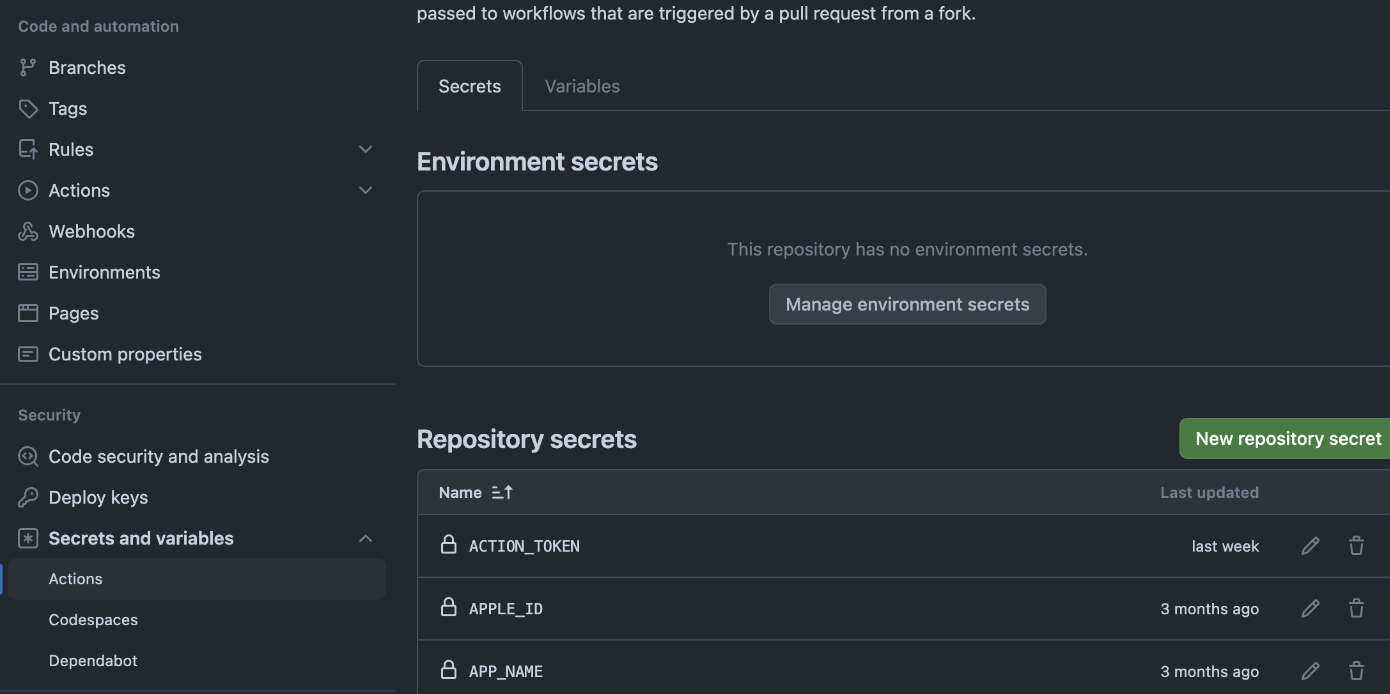Open Codespaces secrets page
The height and width of the screenshot is (694, 1390).
click(x=93, y=620)
